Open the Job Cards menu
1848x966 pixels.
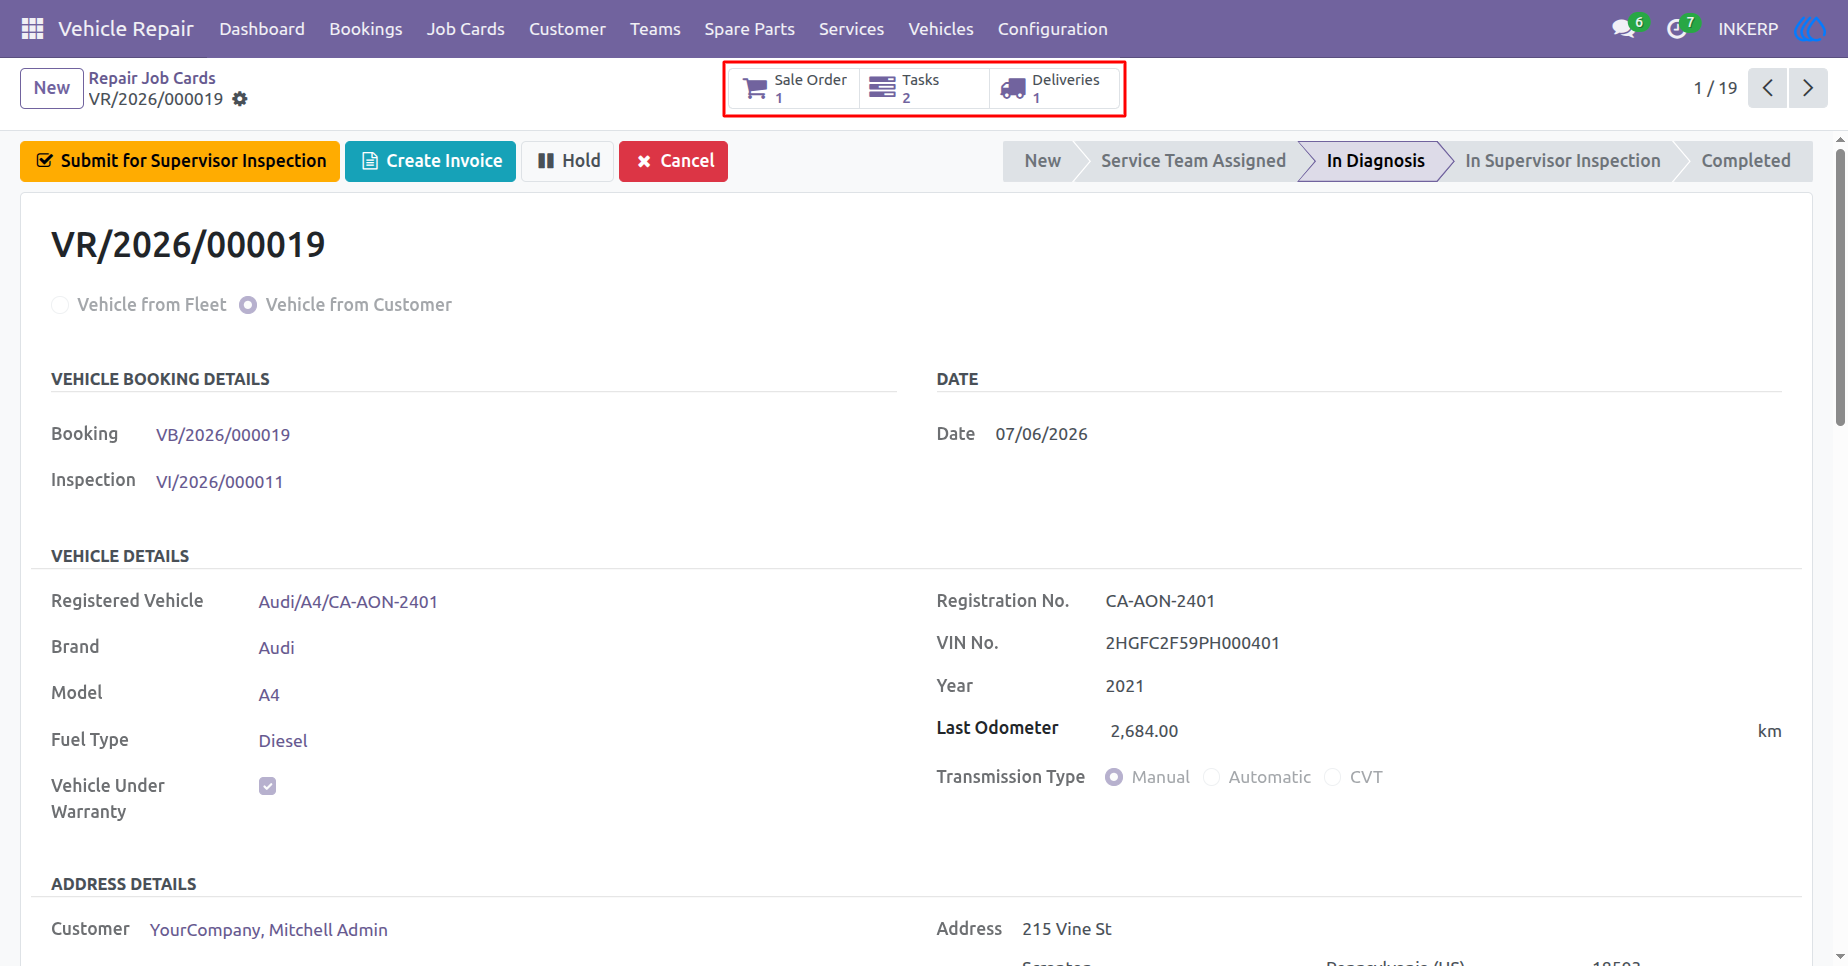tap(466, 29)
